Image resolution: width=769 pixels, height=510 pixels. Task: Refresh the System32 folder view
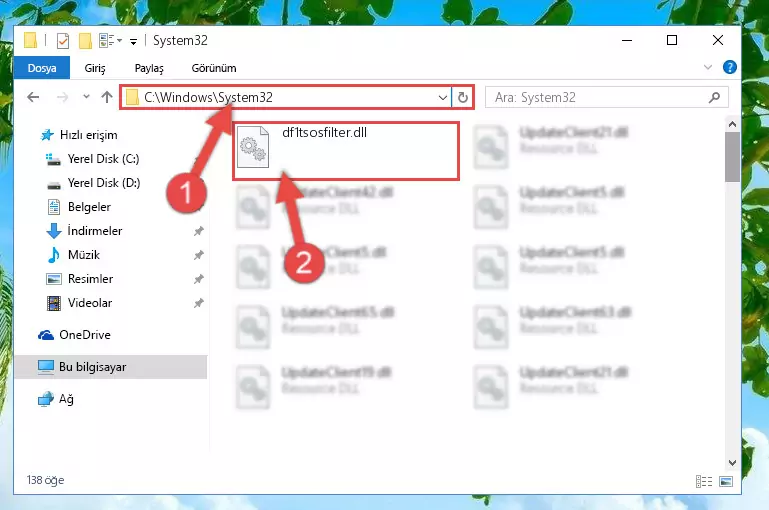coord(462,98)
